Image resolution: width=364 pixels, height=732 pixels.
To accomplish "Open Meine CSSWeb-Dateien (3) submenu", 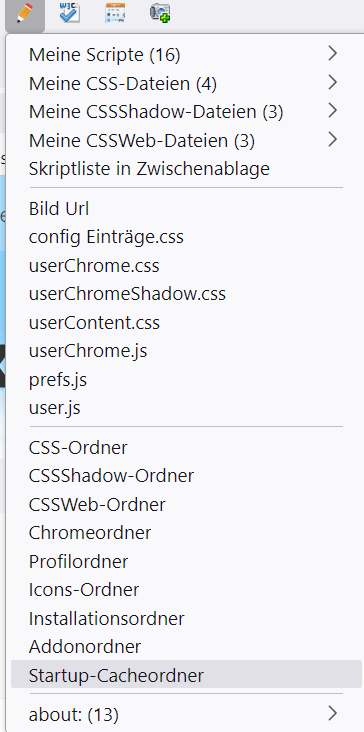I will (186, 141).
